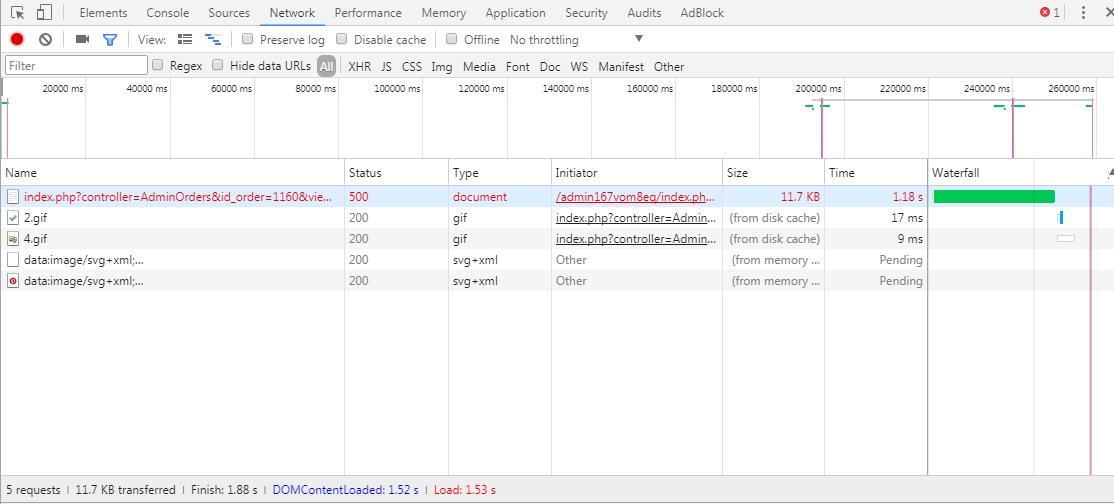The width and height of the screenshot is (1114, 504).
Task: Click the Filter text input field
Action: [x=76, y=66]
